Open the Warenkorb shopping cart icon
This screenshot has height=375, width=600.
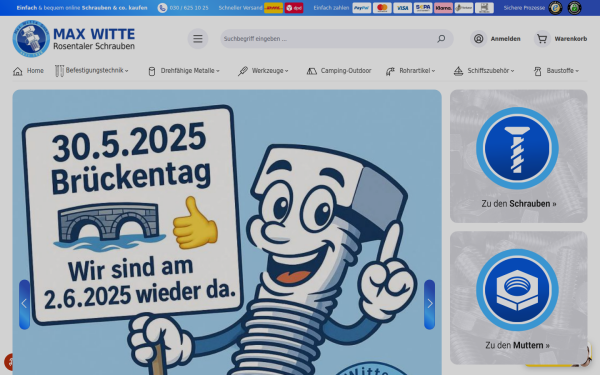coord(542,39)
